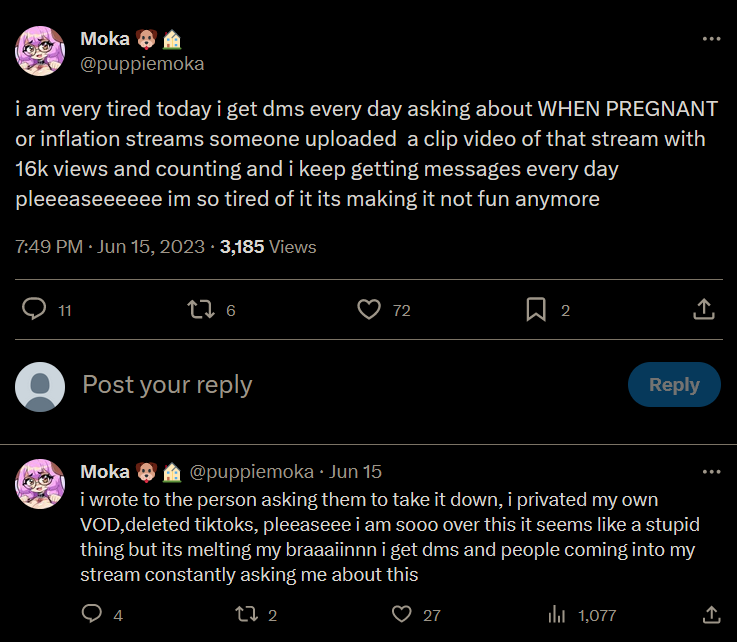
Task: Retweet the second tweet with 2 reposts
Action: [245, 614]
